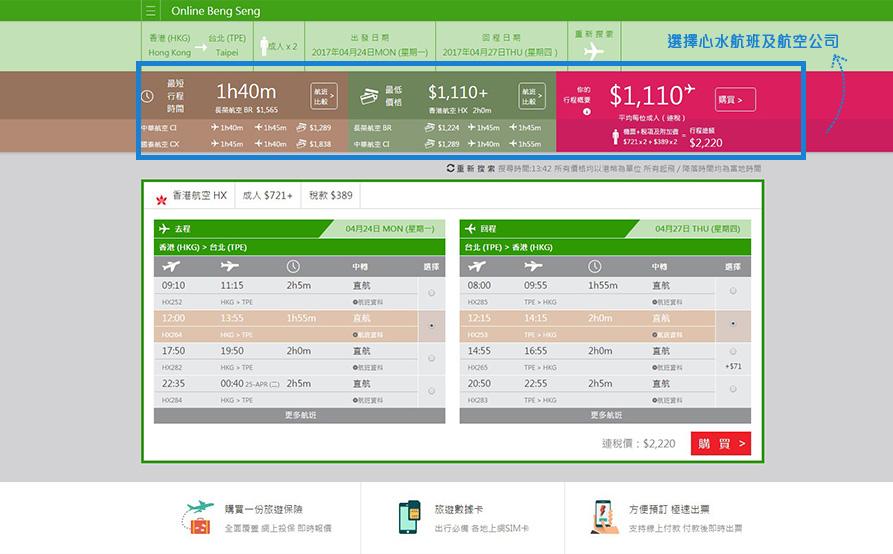This screenshot has height=554, width=893.
Task: Click the arrow icon between Hong Kong and Taipei
Action: tap(201, 47)
